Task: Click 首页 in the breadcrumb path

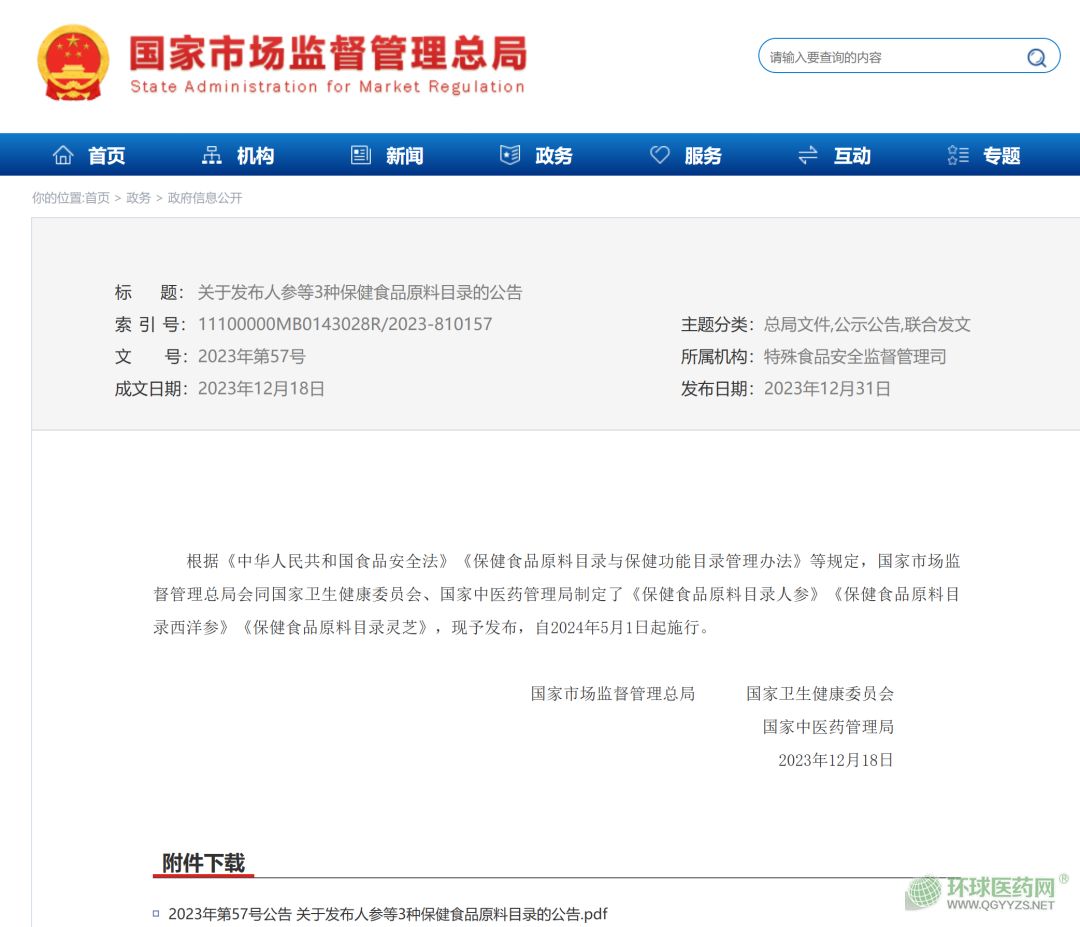Action: pyautogui.click(x=97, y=198)
